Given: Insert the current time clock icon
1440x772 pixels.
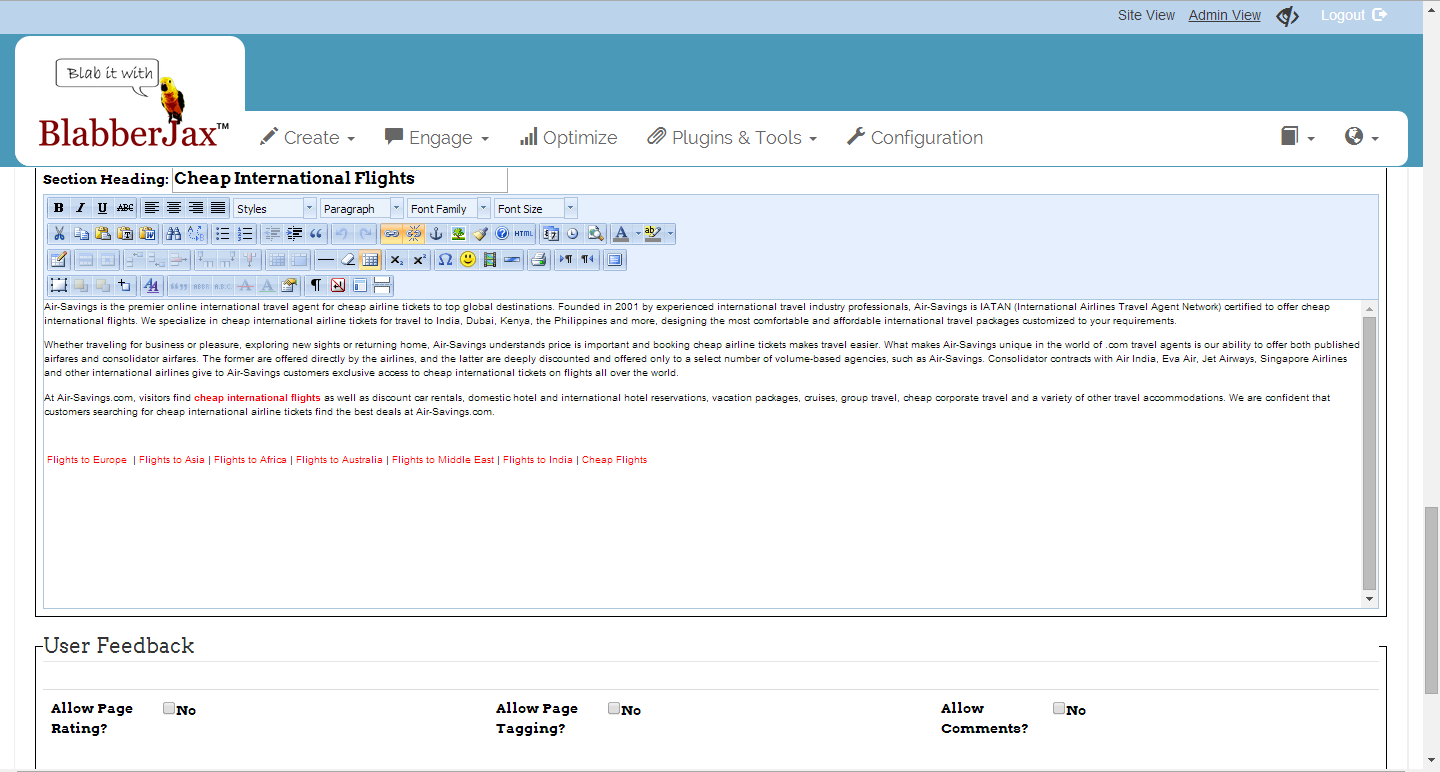Looking at the screenshot, I should 572,234.
